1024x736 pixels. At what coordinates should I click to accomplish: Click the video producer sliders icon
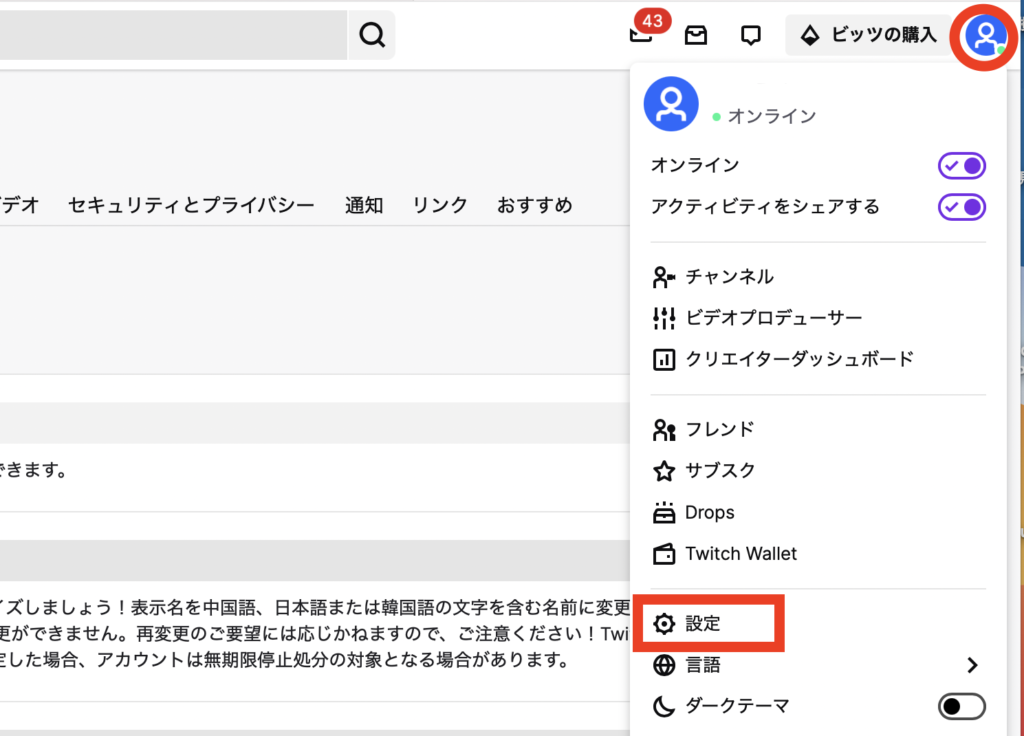click(664, 318)
